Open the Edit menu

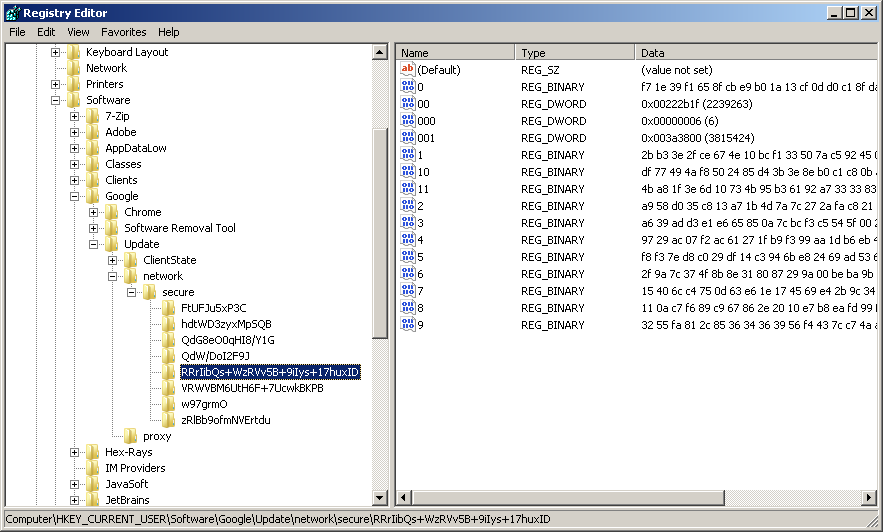point(46,32)
